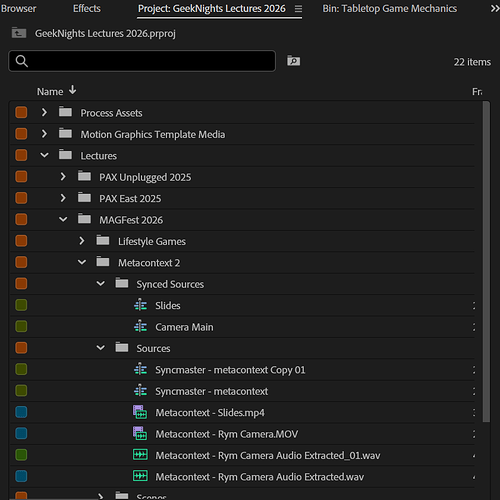This screenshot has height=500, width=500.
Task: Click orange label swatch for Lectures bin
Action: coord(21,155)
